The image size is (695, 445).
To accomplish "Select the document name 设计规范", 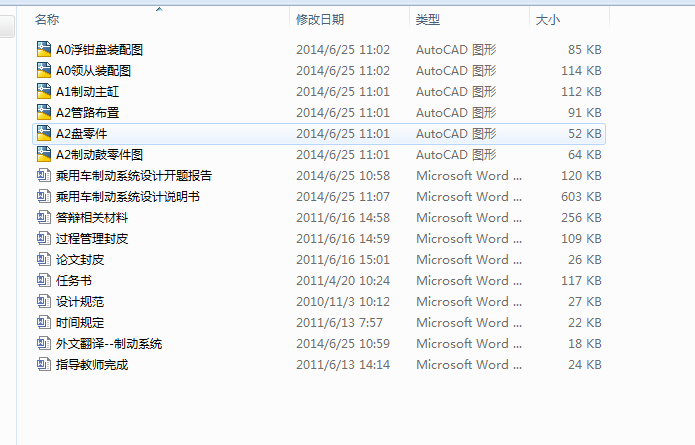I will point(80,301).
